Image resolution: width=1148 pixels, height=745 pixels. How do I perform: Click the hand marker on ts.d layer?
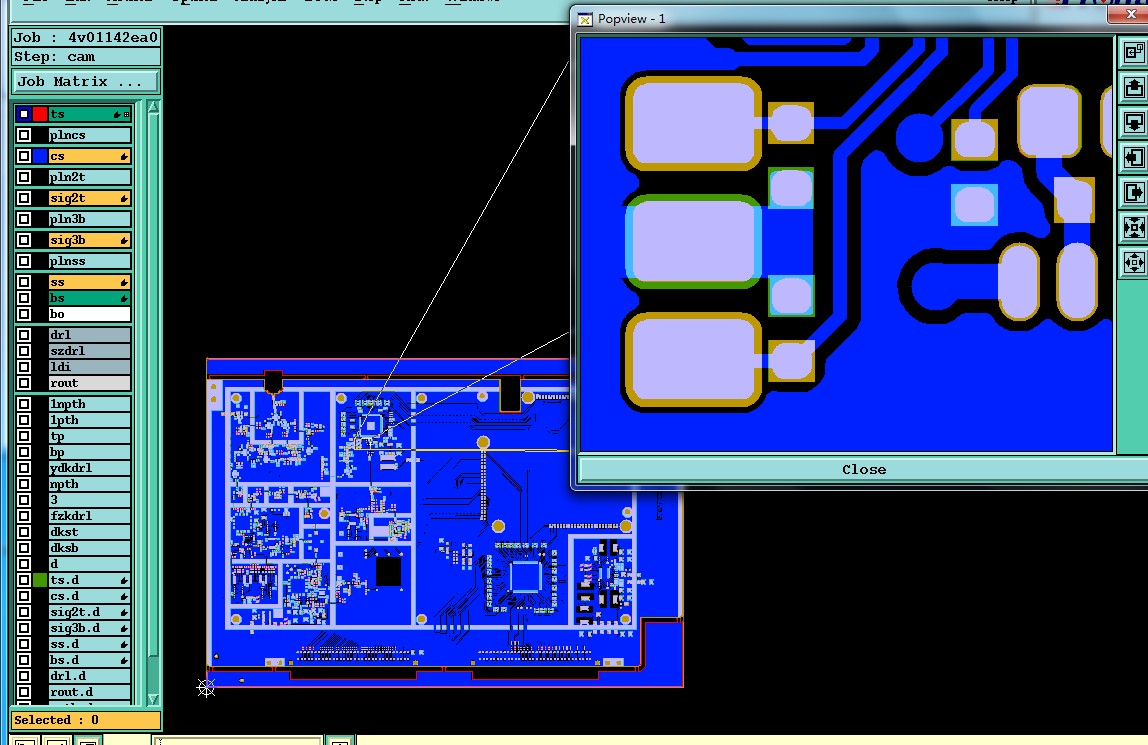click(124, 580)
